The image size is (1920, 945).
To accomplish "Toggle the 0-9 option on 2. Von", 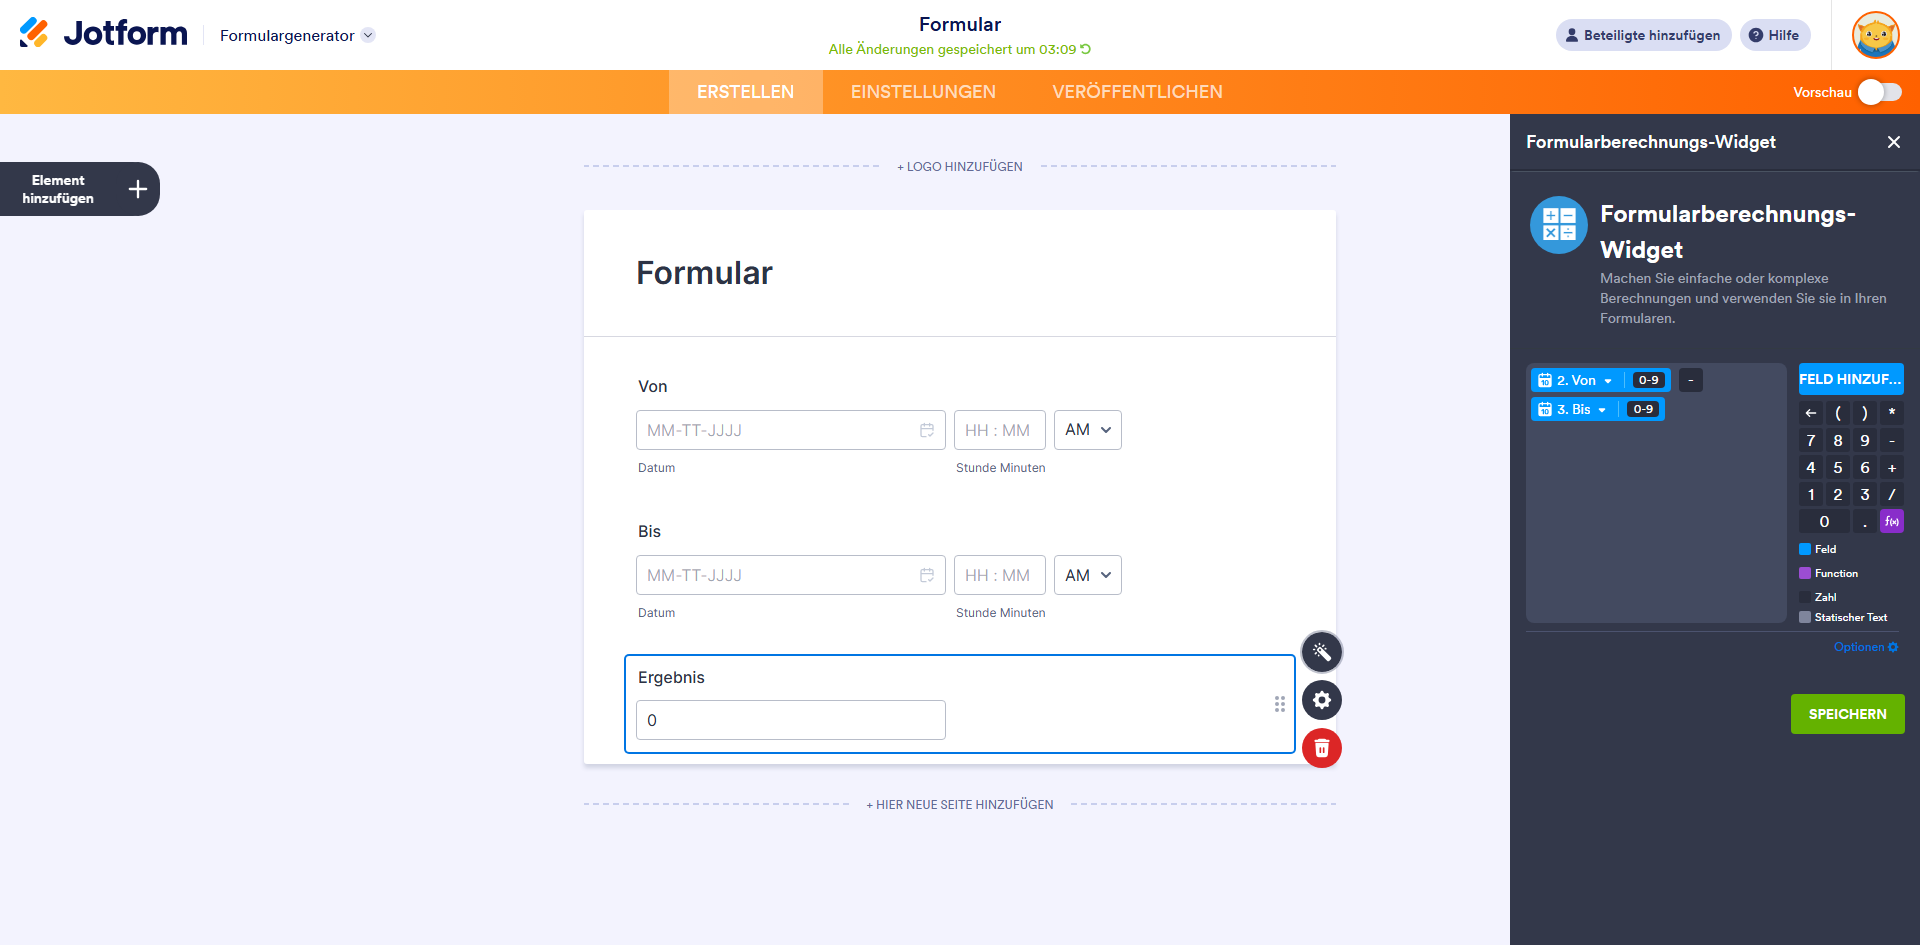I will click(x=1648, y=380).
